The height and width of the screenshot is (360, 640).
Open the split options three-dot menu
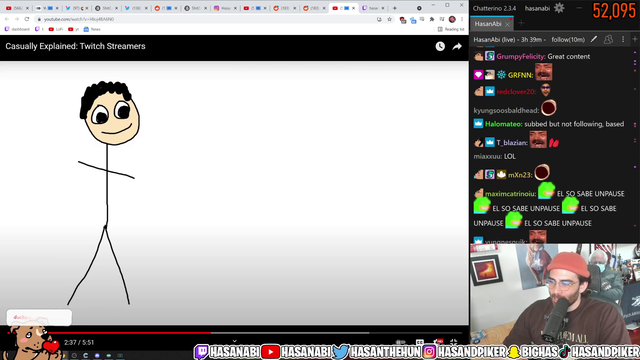coord(623,39)
